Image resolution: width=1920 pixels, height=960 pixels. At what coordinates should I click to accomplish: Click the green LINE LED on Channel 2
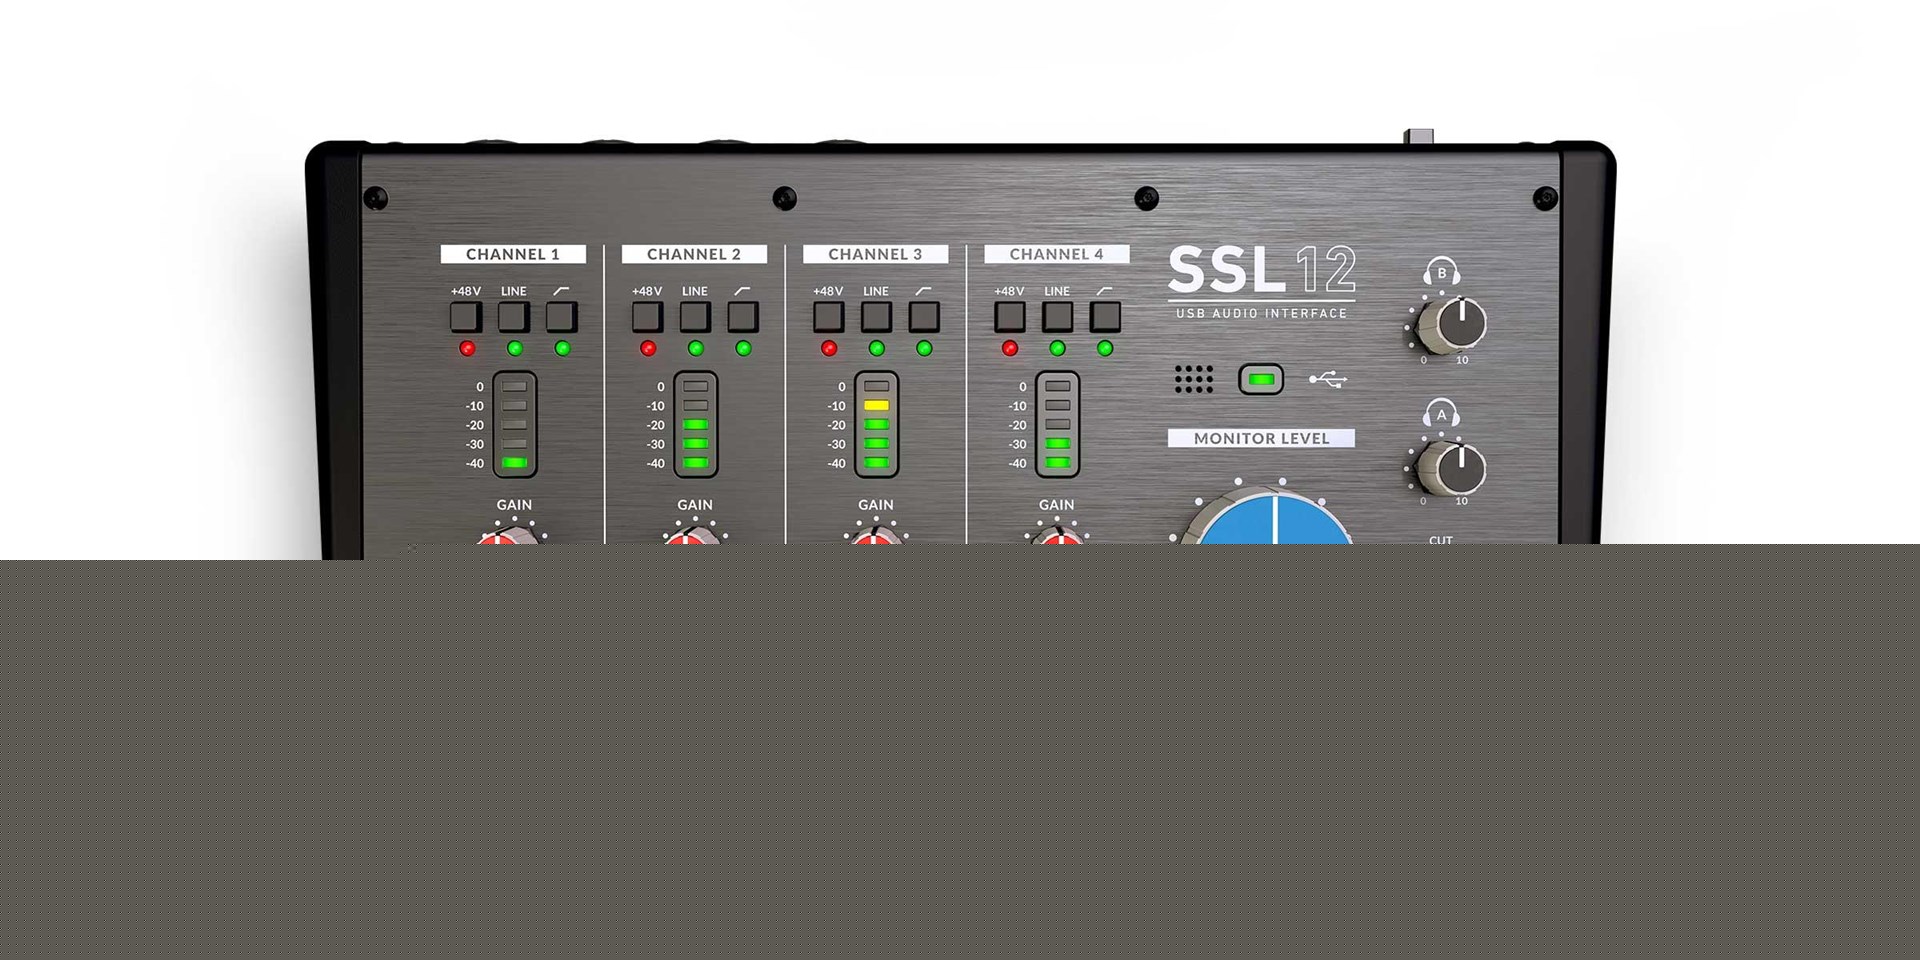tap(696, 348)
